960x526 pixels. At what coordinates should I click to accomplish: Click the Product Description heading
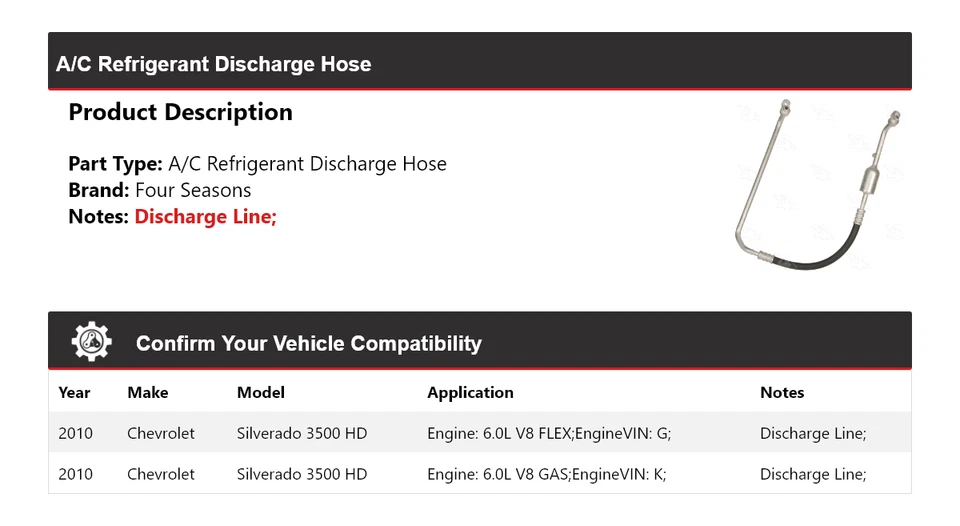[181, 112]
